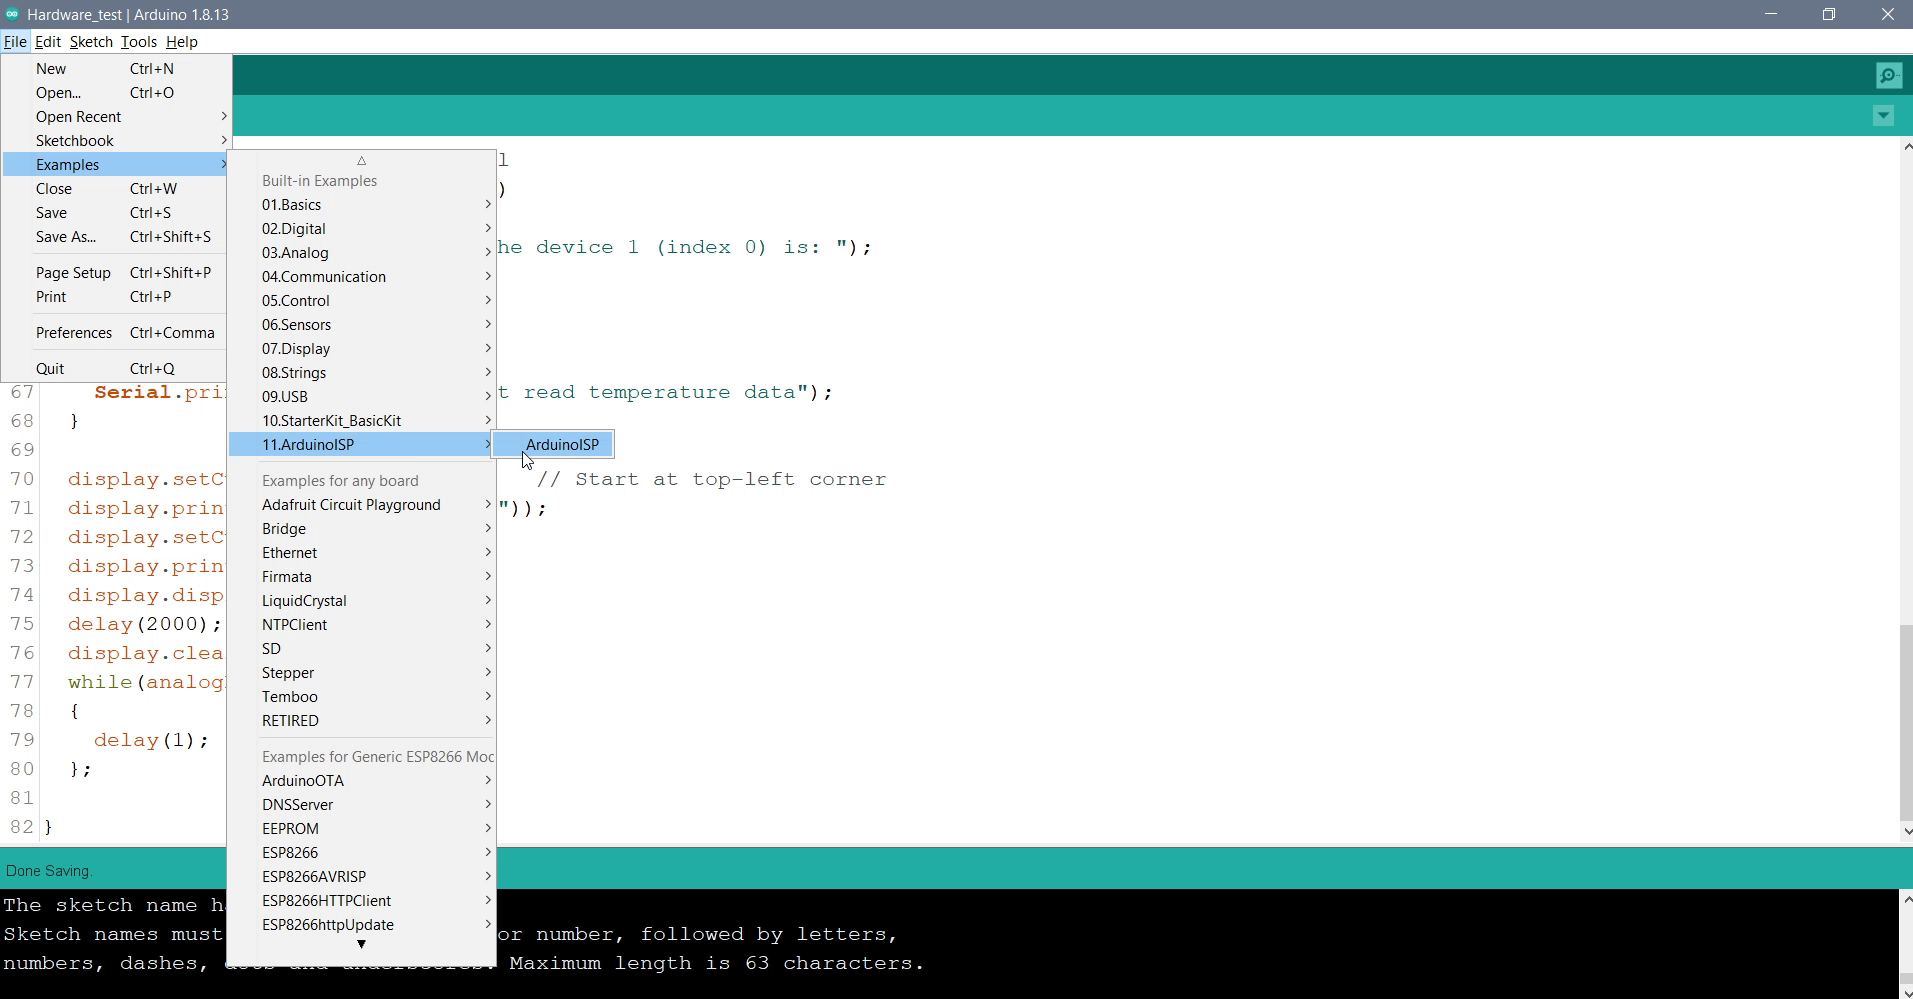
Task: Expand SD library examples
Action: 362,649
